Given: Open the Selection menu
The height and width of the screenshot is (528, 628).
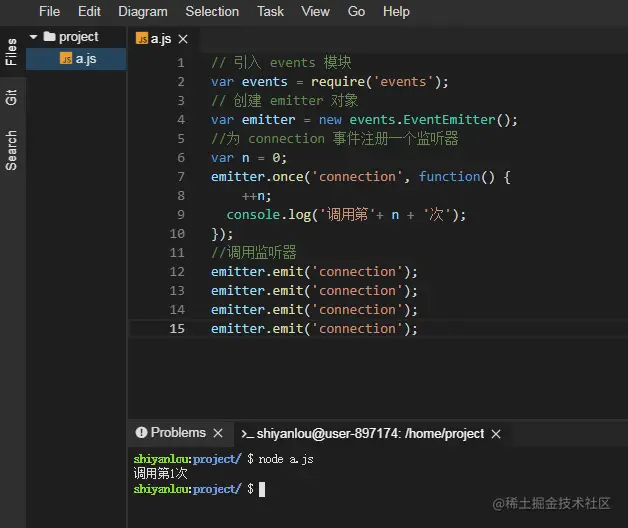Looking at the screenshot, I should point(212,11).
